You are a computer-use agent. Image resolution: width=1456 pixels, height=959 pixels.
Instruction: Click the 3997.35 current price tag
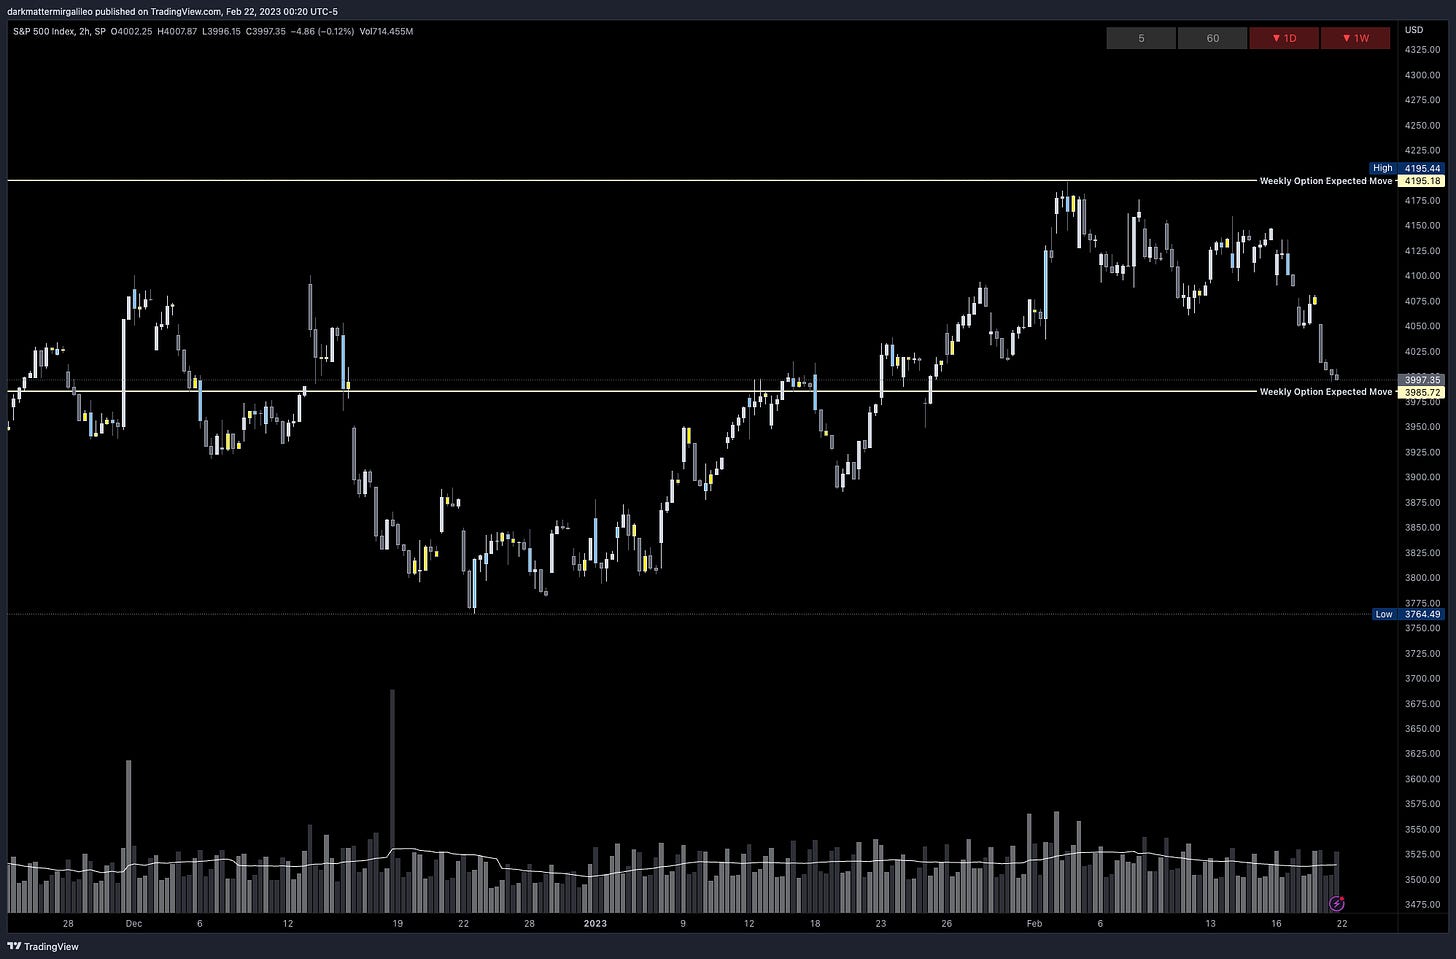(x=1422, y=380)
